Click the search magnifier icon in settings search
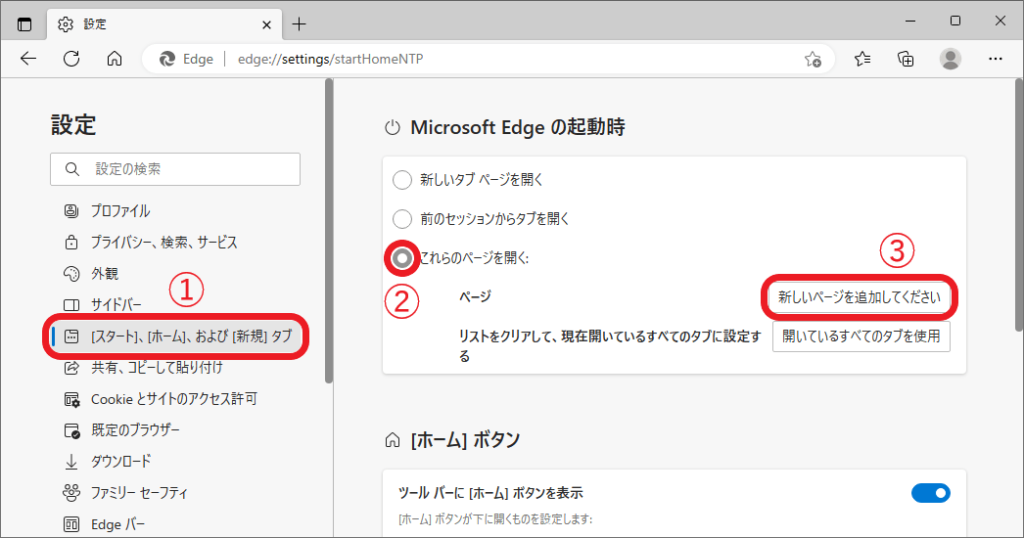This screenshot has width=1024, height=538. tap(72, 170)
